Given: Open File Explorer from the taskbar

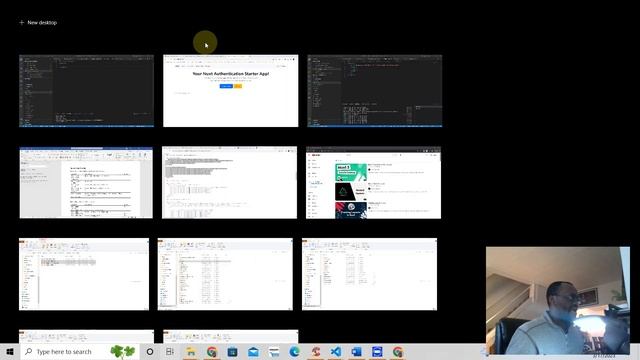Looking at the screenshot, I should [191, 351].
